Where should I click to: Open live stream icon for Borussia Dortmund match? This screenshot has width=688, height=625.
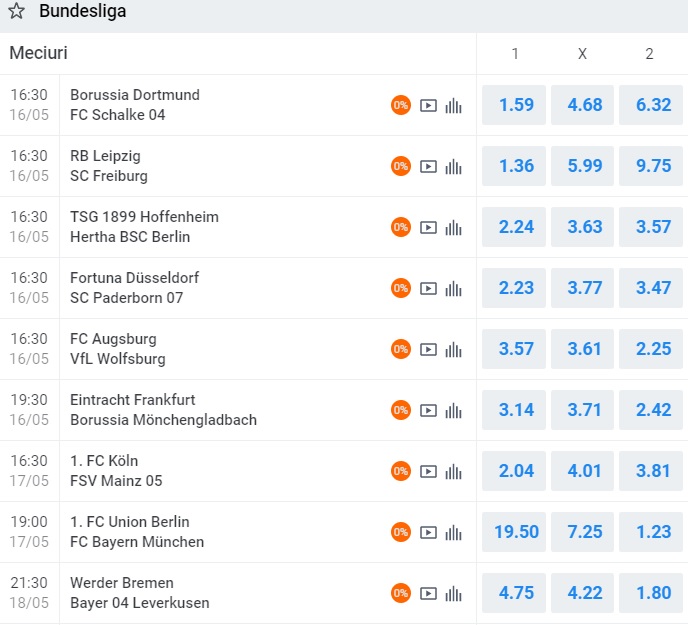tap(428, 105)
